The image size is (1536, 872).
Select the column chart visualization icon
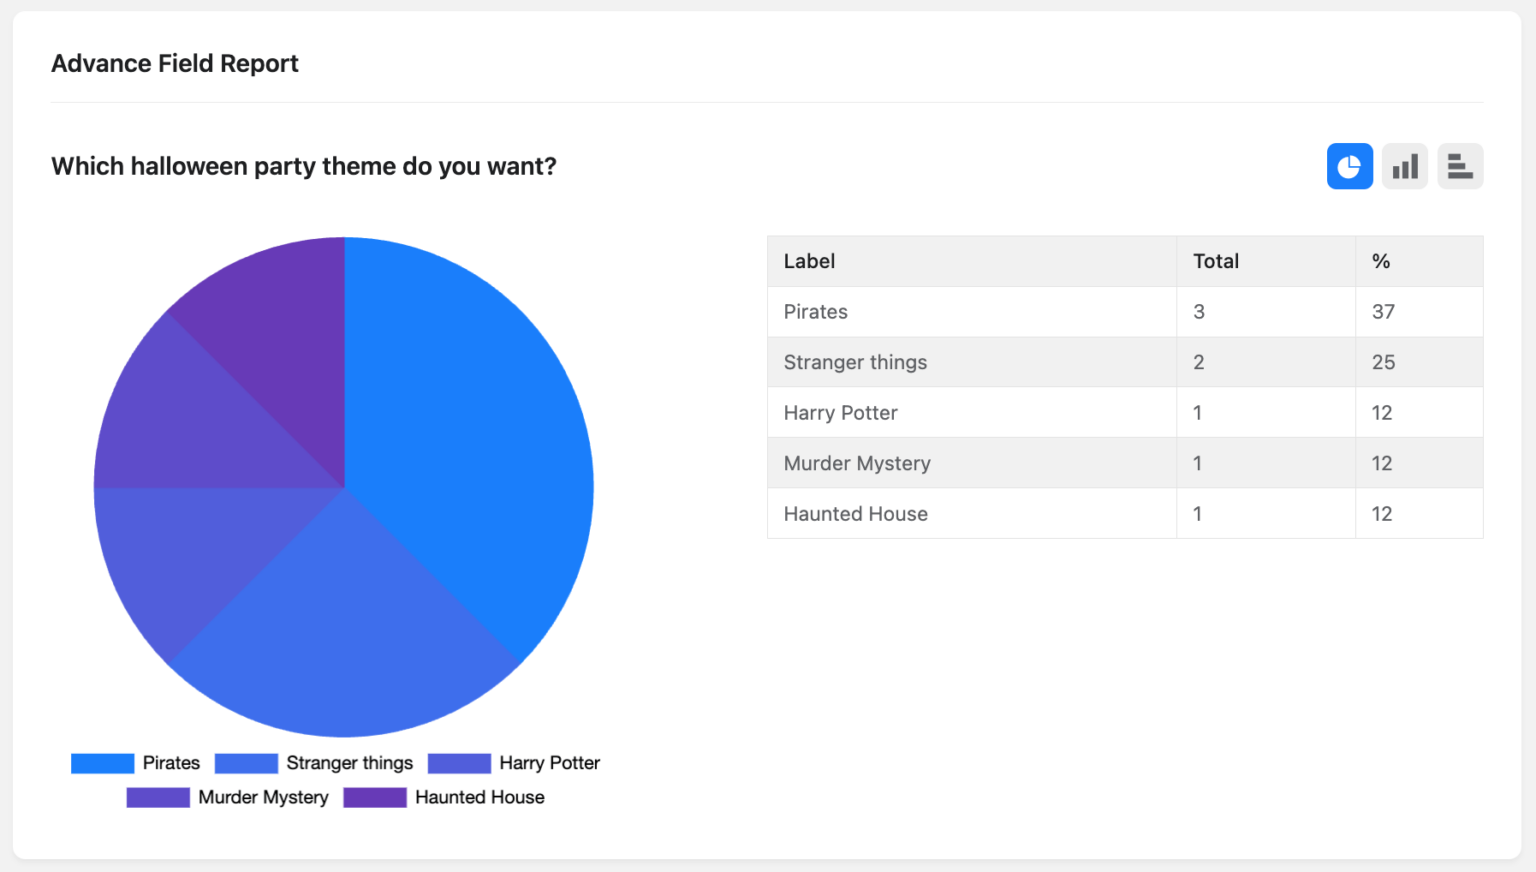pyautogui.click(x=1405, y=166)
